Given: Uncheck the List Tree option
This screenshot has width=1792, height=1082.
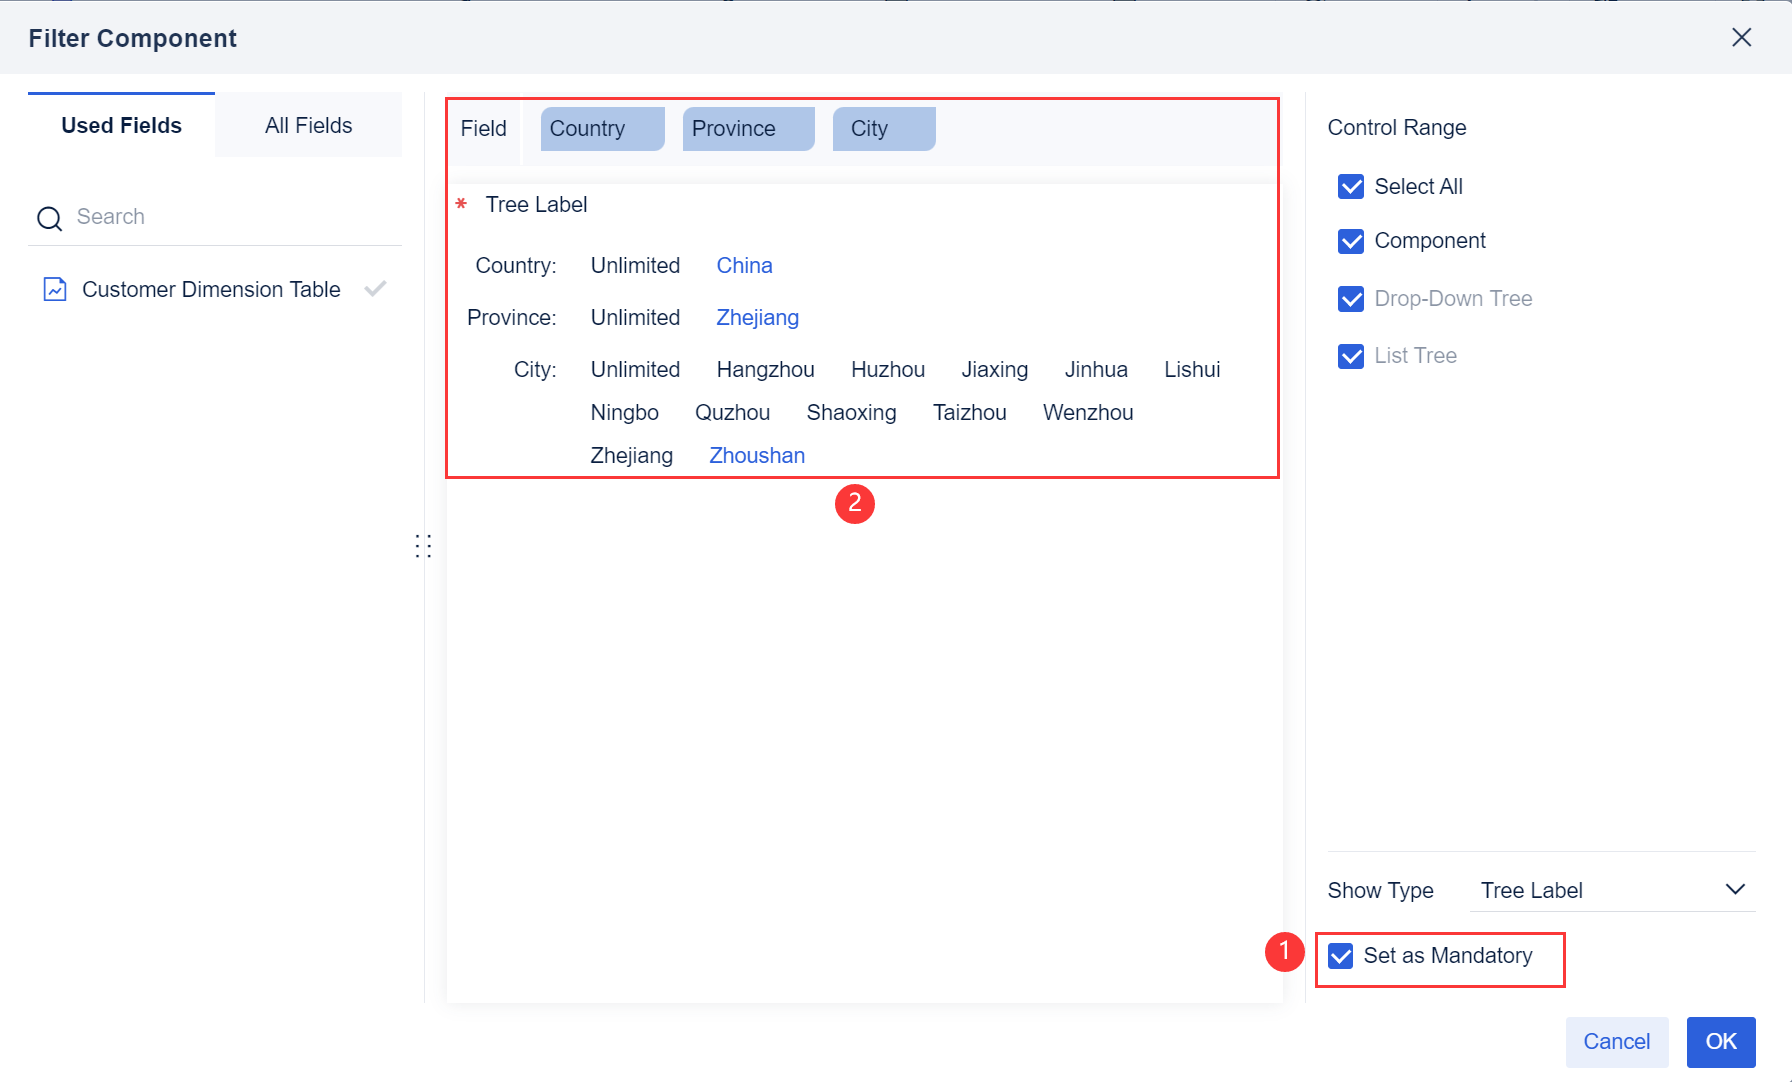Looking at the screenshot, I should pyautogui.click(x=1351, y=356).
